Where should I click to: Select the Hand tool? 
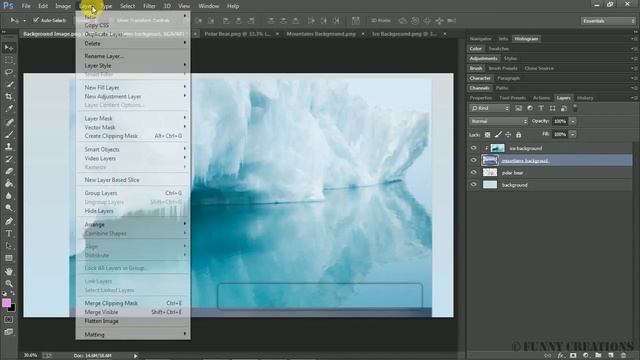[9, 271]
